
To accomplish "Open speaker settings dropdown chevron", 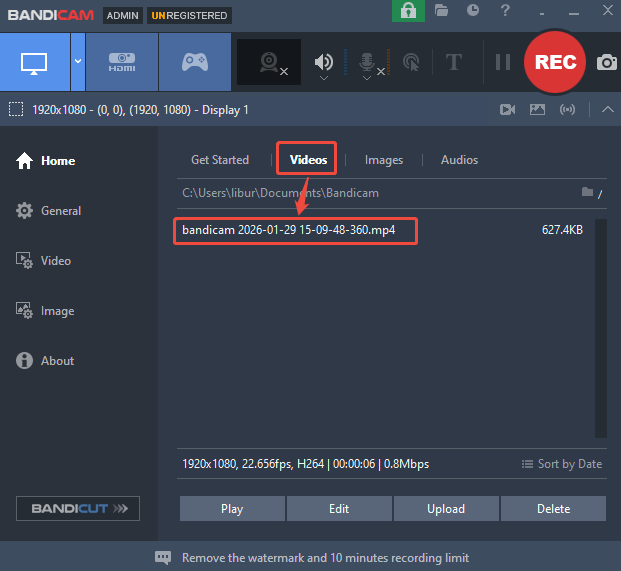I will 324,78.
